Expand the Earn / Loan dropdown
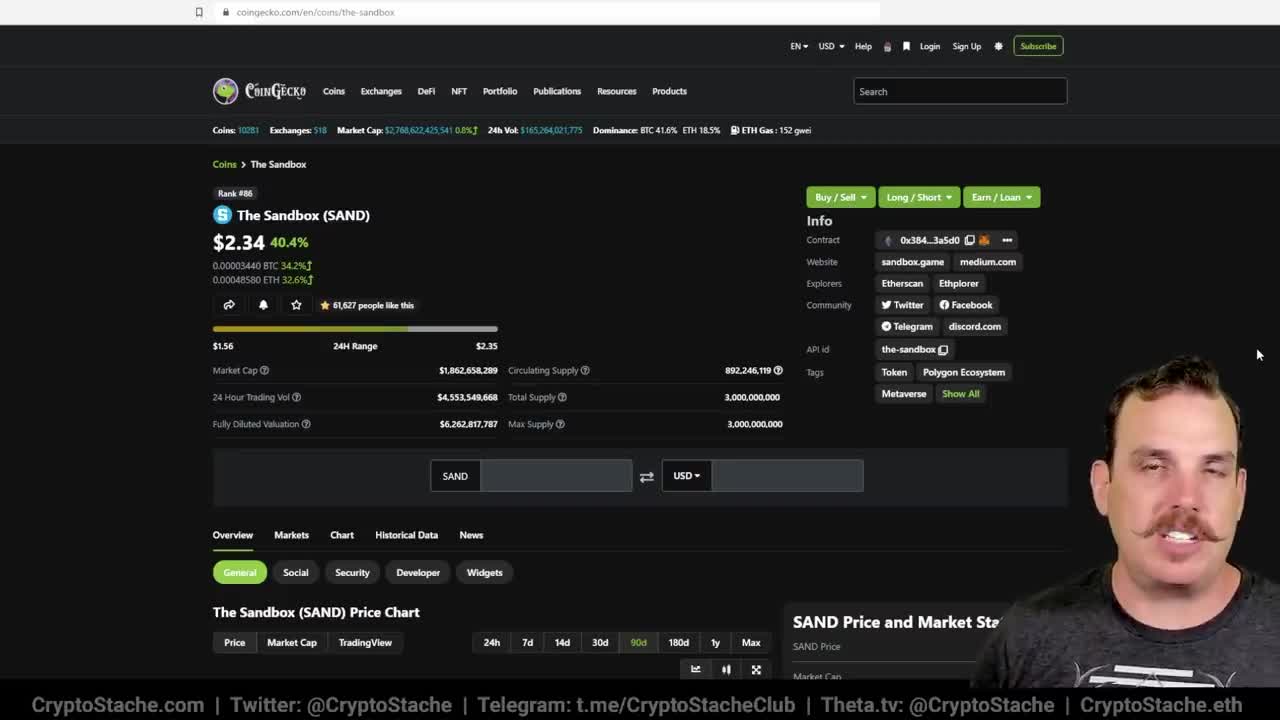The height and width of the screenshot is (720, 1280). point(1001,197)
